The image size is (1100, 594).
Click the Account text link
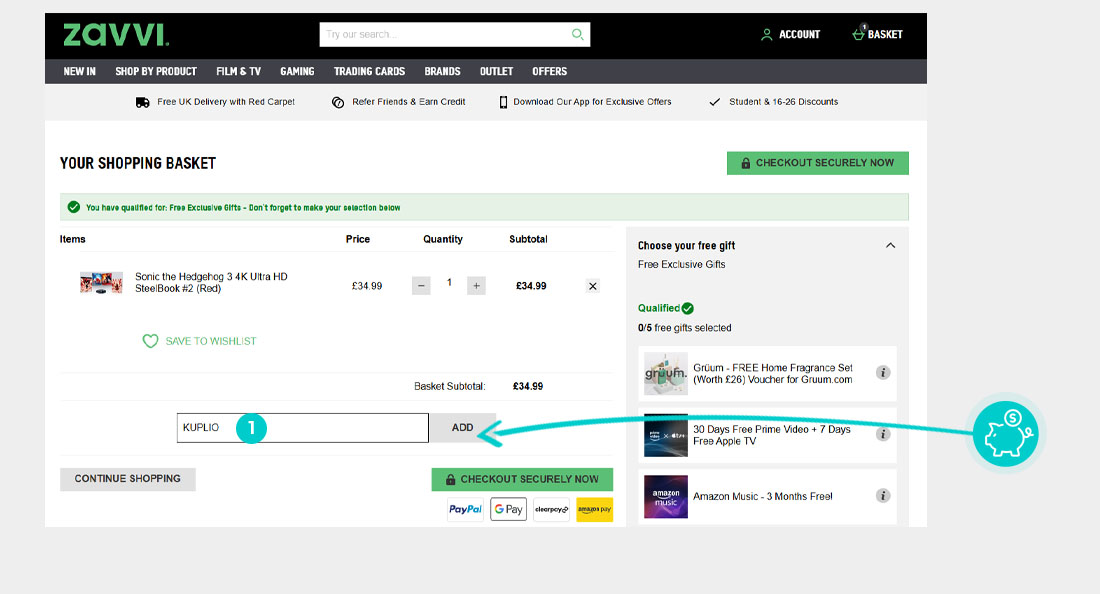click(x=799, y=34)
